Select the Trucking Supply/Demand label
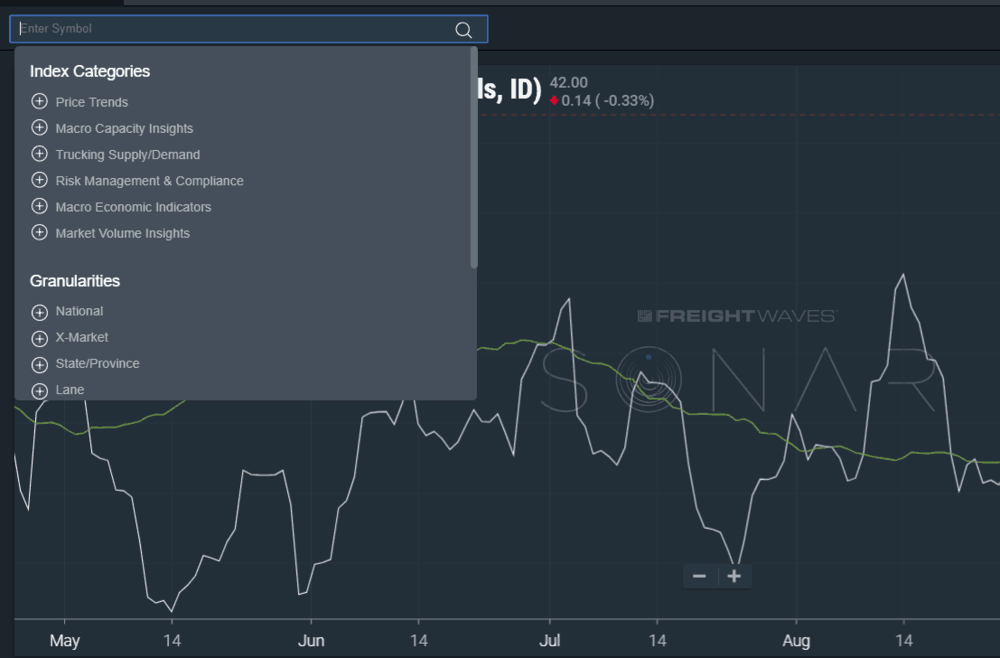Viewport: 1000px width, 658px height. [128, 154]
